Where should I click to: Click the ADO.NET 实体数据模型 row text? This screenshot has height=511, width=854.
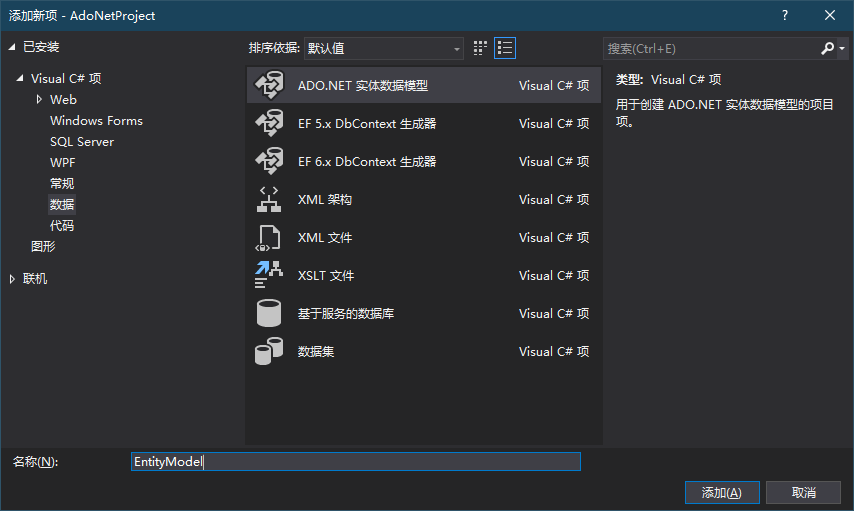point(363,86)
